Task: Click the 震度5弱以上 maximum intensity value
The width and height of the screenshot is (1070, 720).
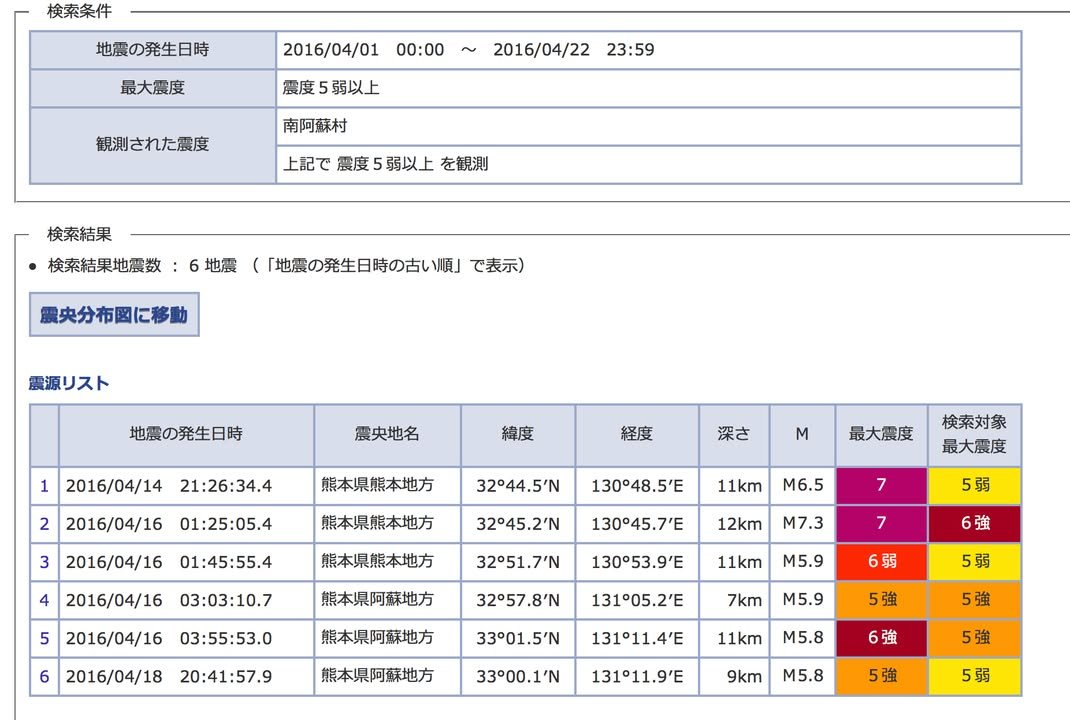Action: [331, 88]
